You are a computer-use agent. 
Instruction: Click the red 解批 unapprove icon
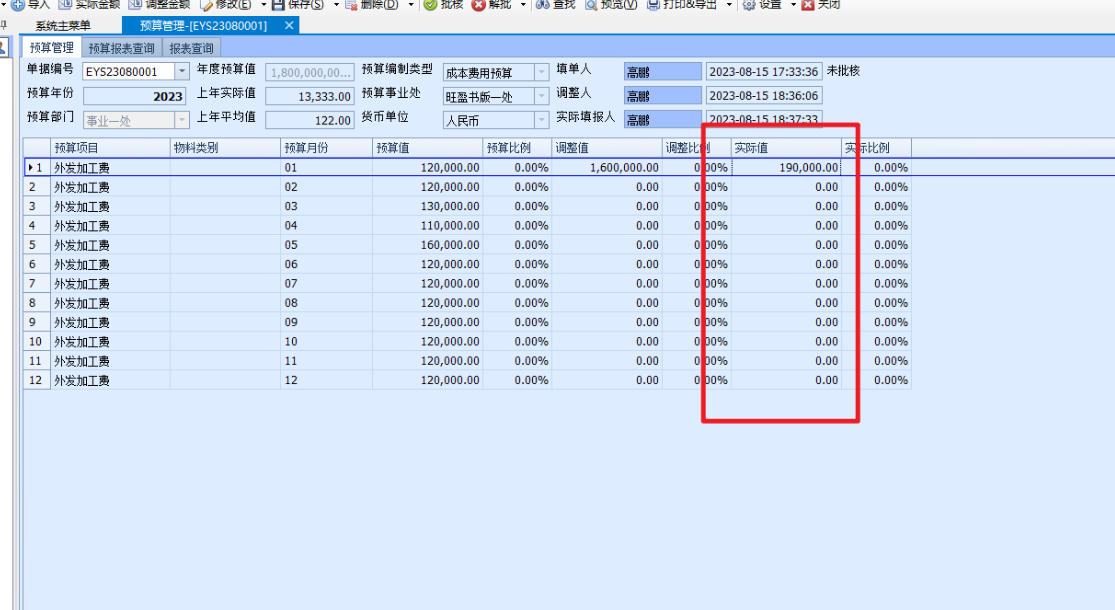pos(479,4)
